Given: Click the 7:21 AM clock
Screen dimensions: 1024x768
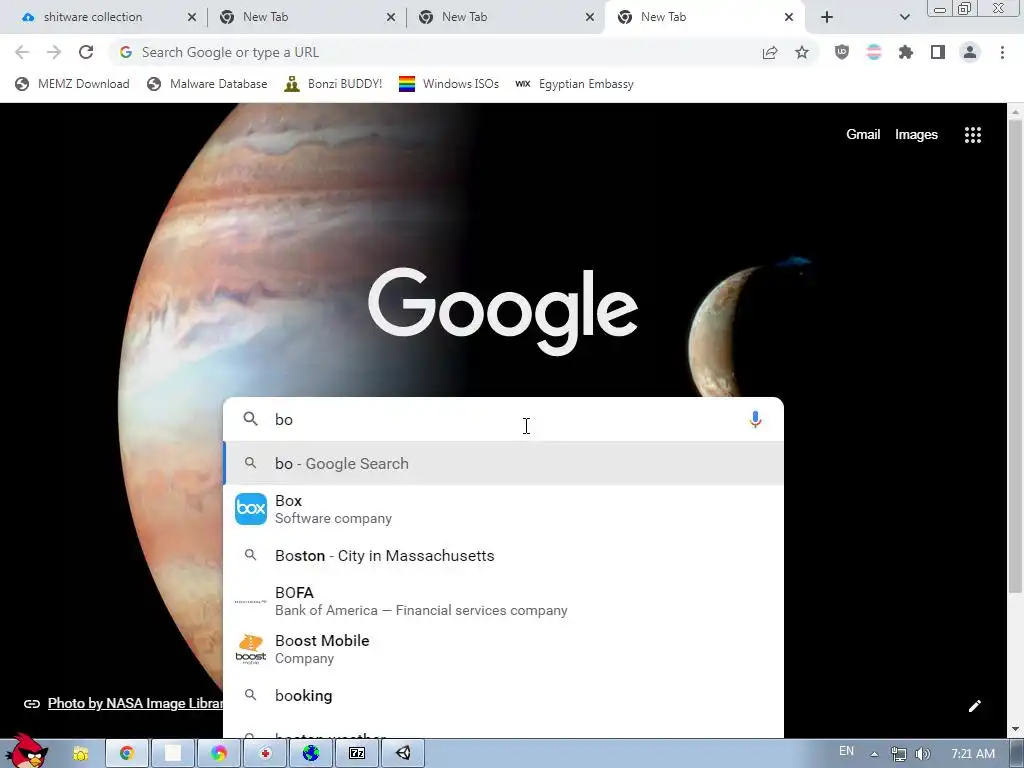Looking at the screenshot, I should point(973,754).
